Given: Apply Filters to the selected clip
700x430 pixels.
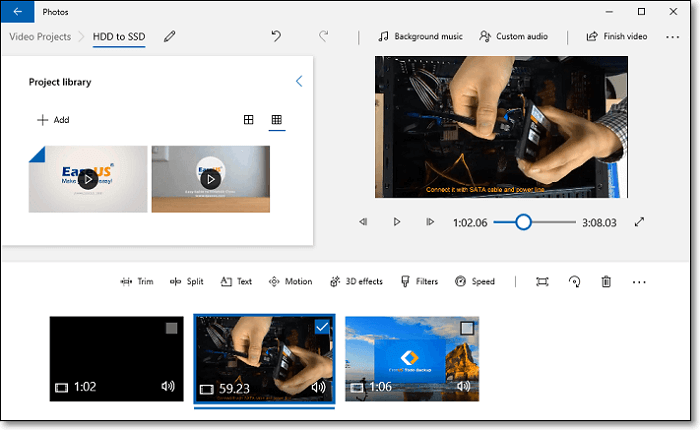Looking at the screenshot, I should coord(419,282).
